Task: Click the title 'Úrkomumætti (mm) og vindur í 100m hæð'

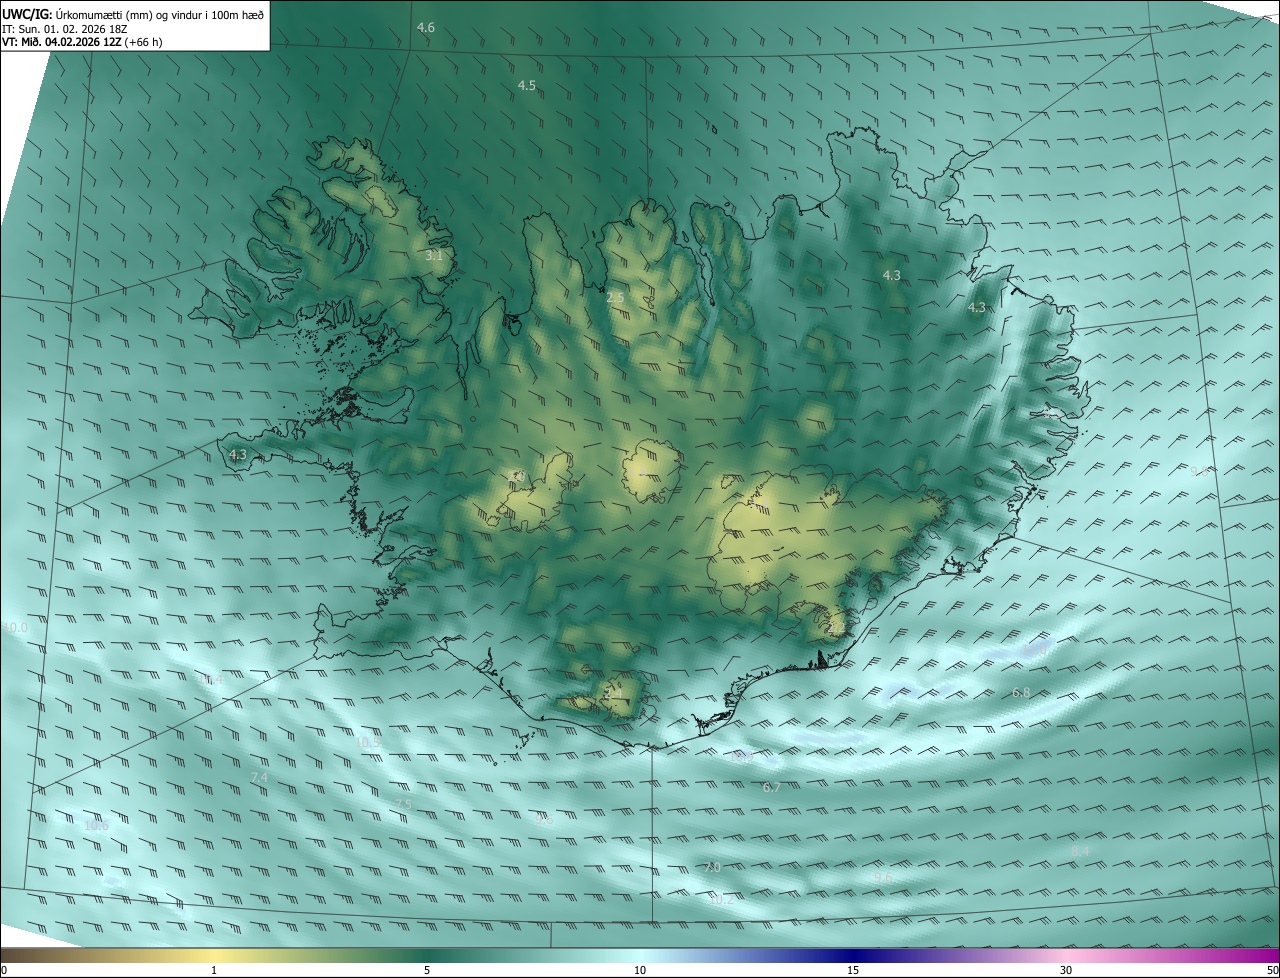Action: tap(160, 14)
